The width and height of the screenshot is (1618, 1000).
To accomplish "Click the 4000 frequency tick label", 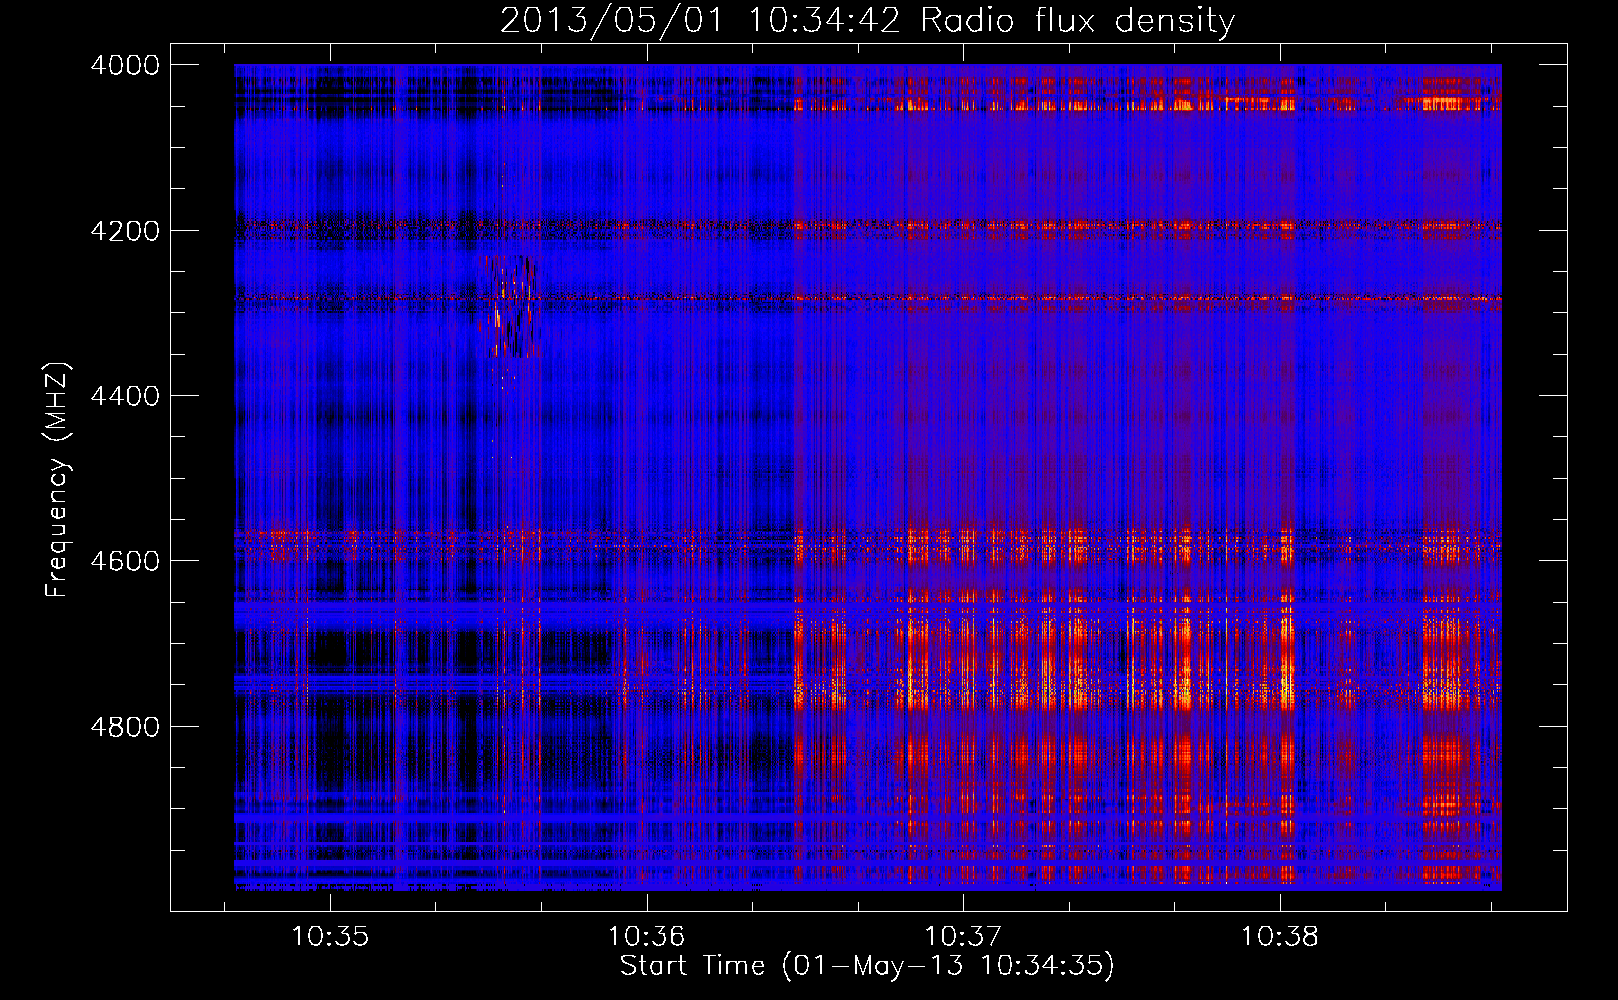I will pos(125,65).
